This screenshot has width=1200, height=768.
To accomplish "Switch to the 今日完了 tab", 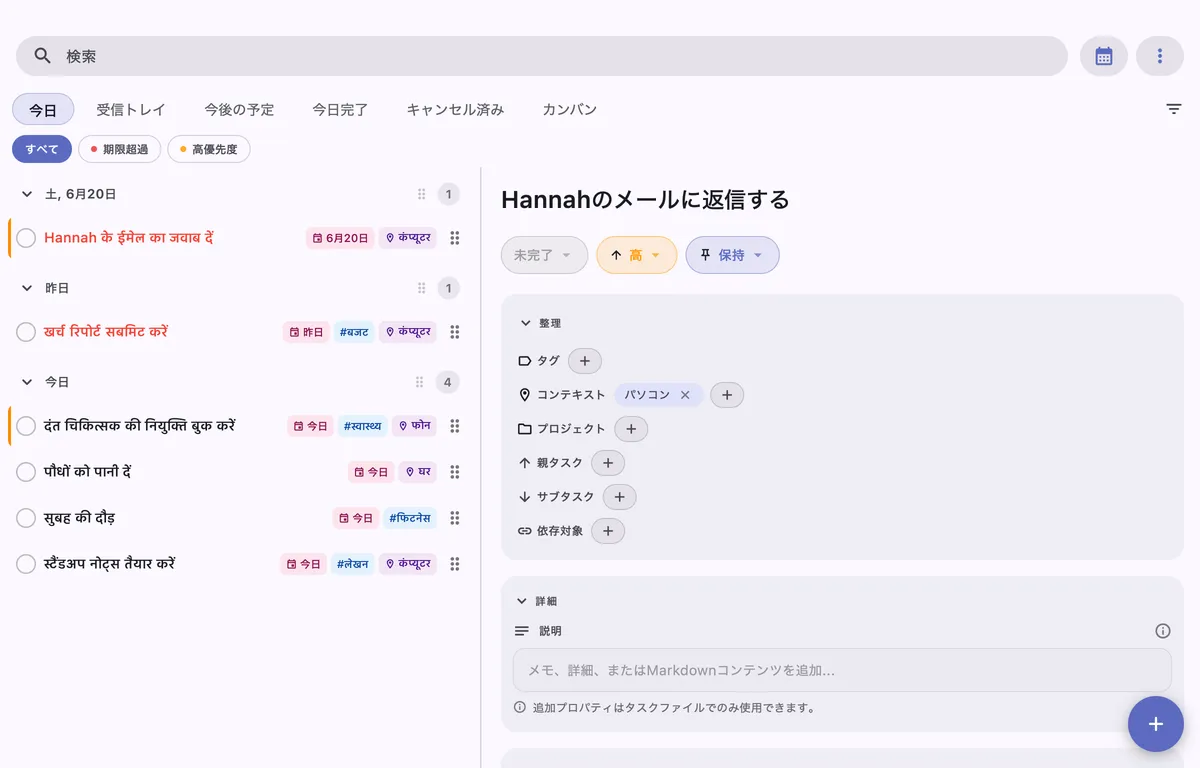I will coord(340,109).
